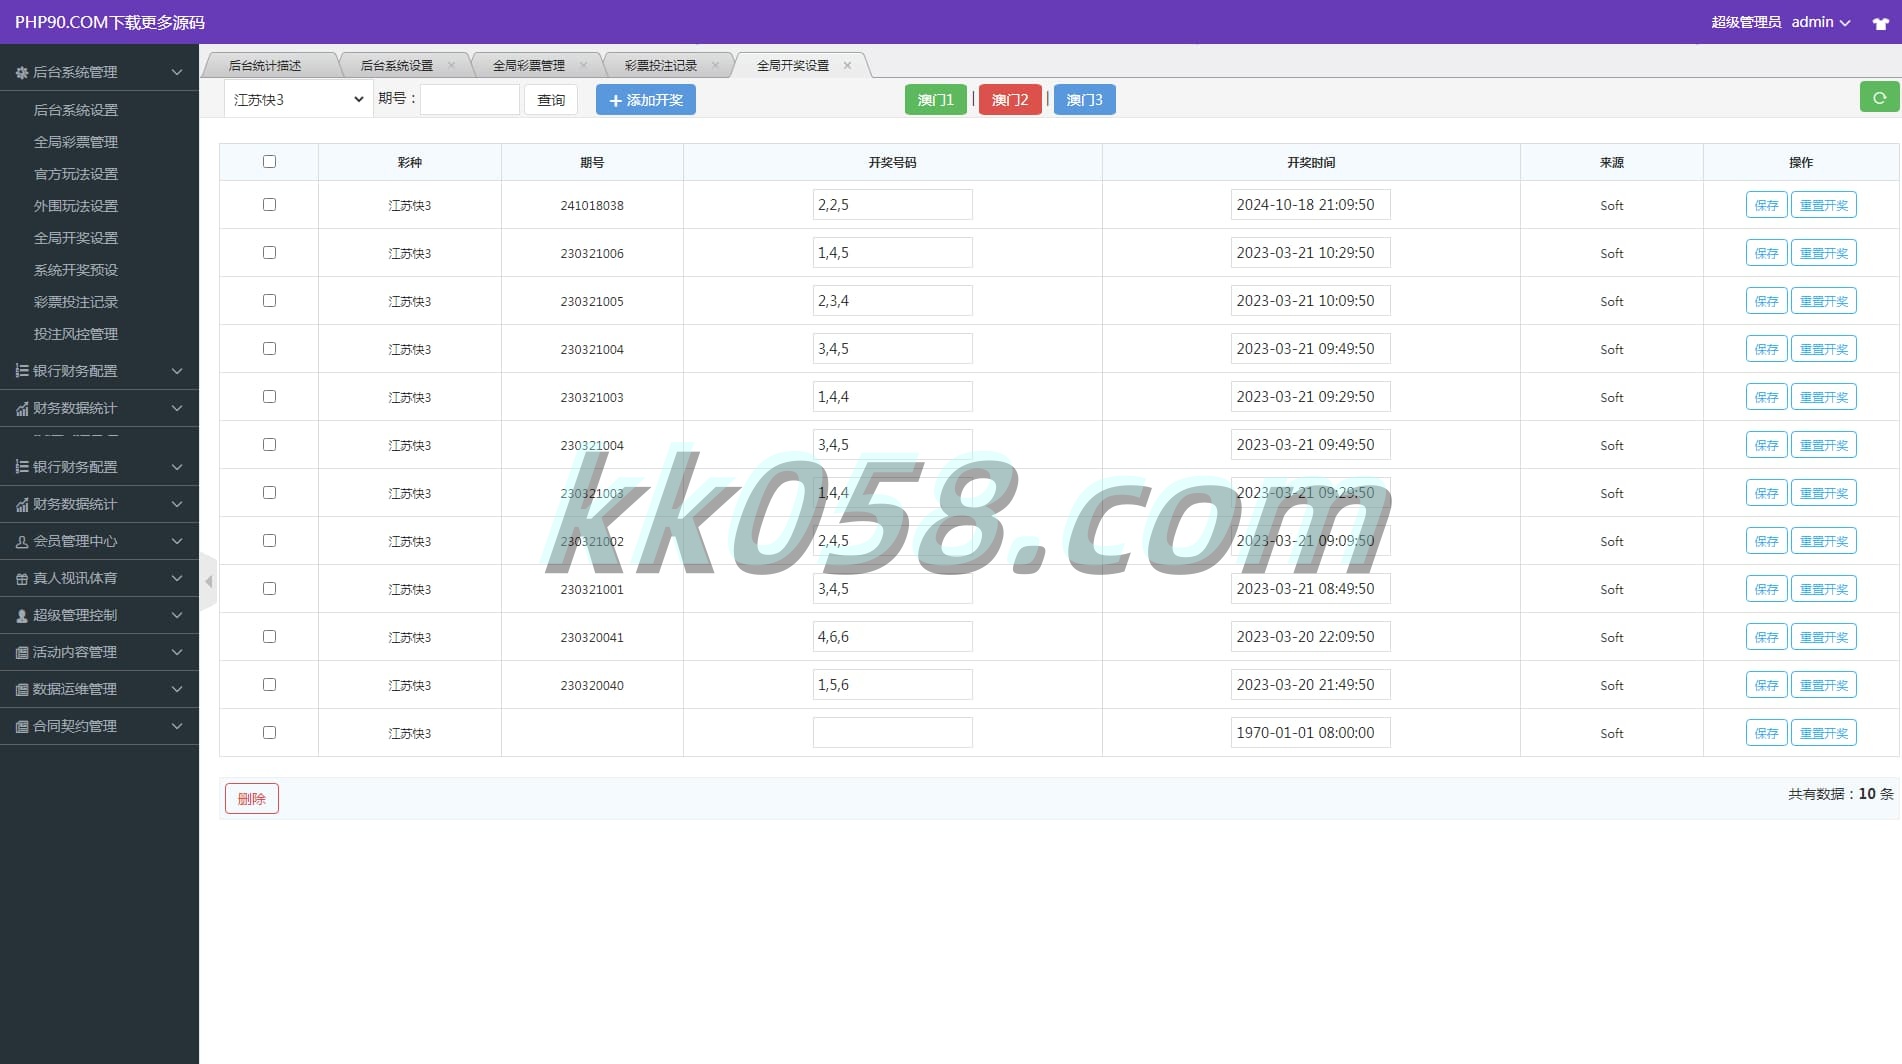Click the gear icon beside 后台系统管理

point(22,72)
